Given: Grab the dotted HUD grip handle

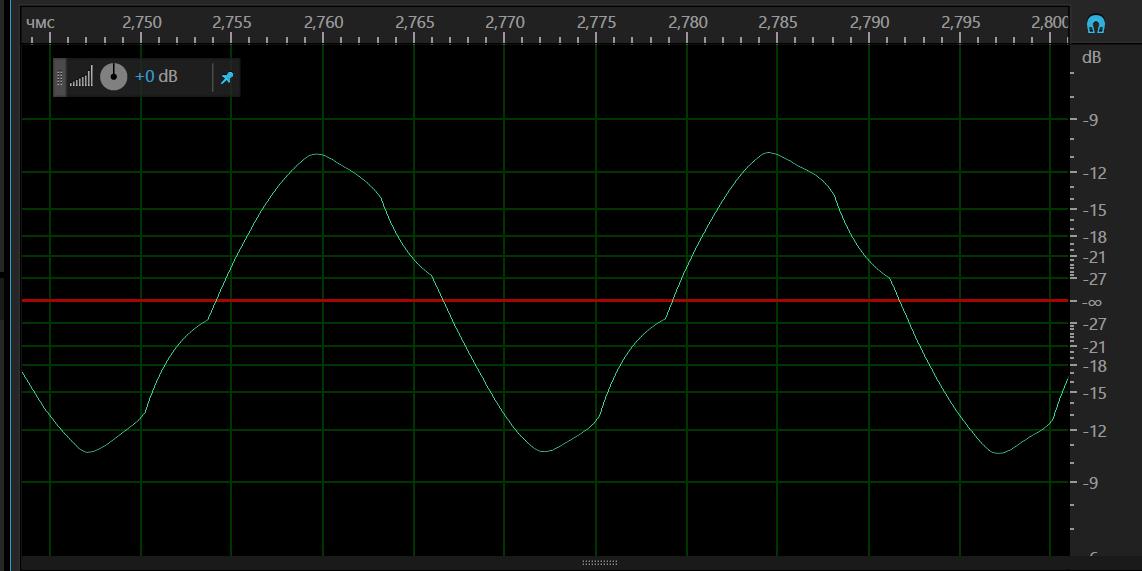Looking at the screenshot, I should point(60,77).
